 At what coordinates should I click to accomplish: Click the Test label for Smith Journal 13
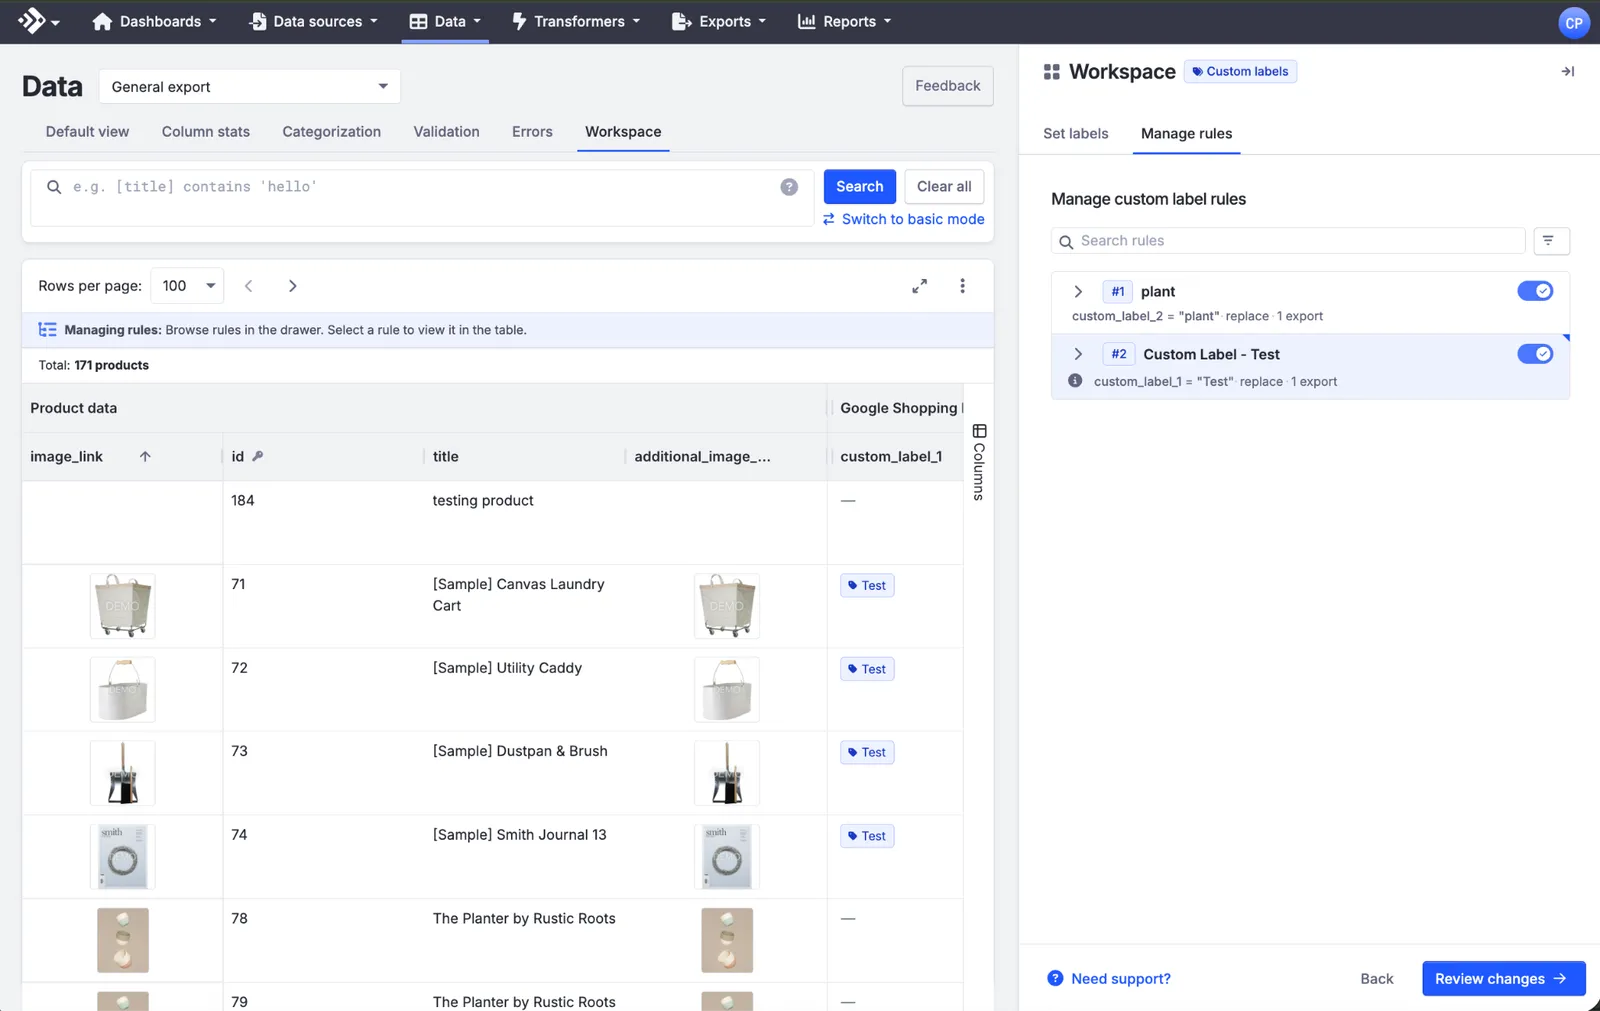click(x=867, y=836)
